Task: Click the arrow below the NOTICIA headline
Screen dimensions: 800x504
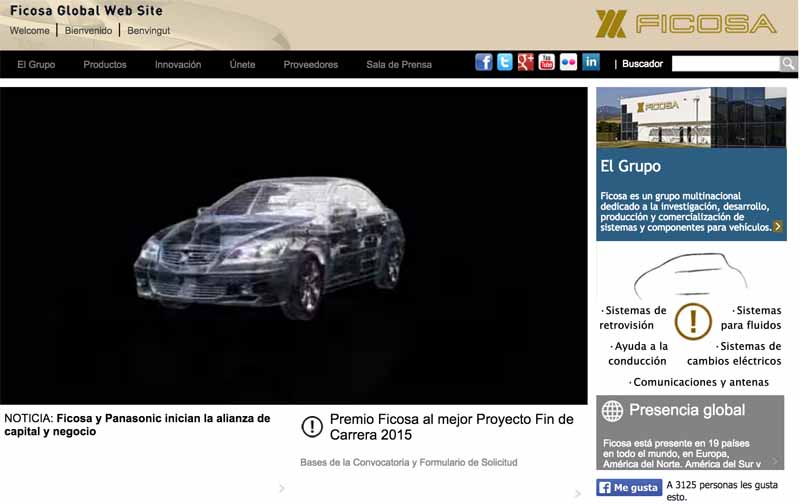Action: point(282,489)
